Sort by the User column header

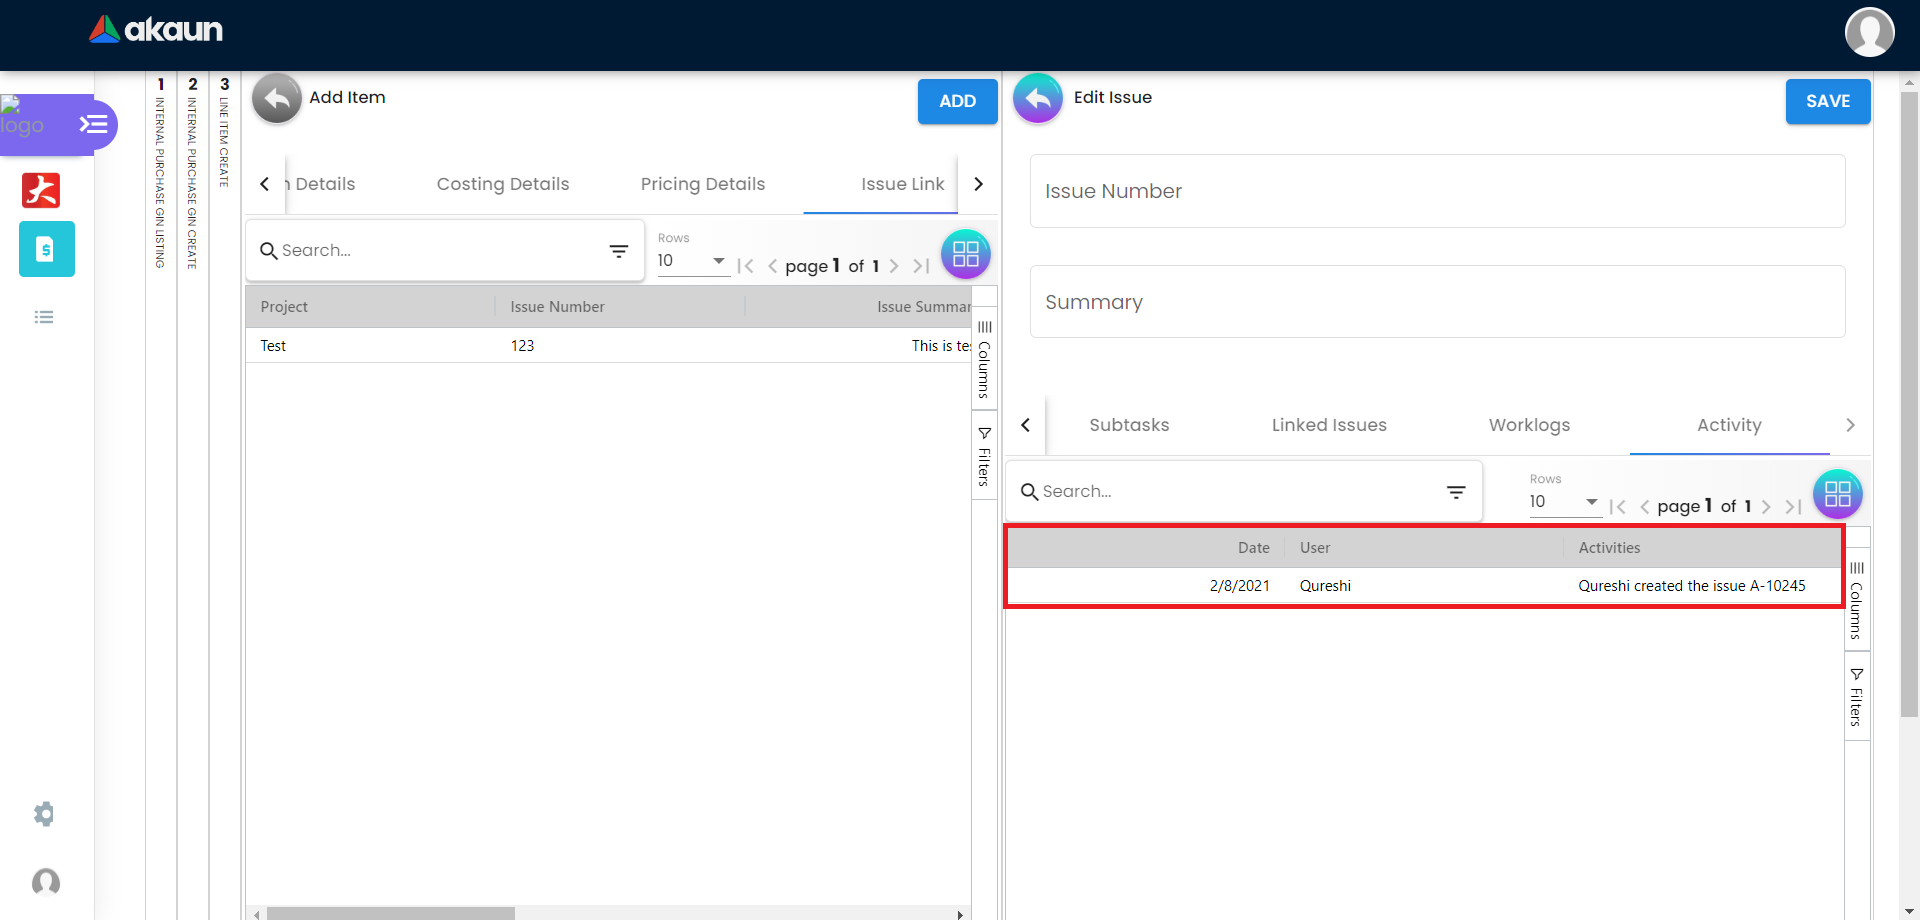tap(1424, 548)
